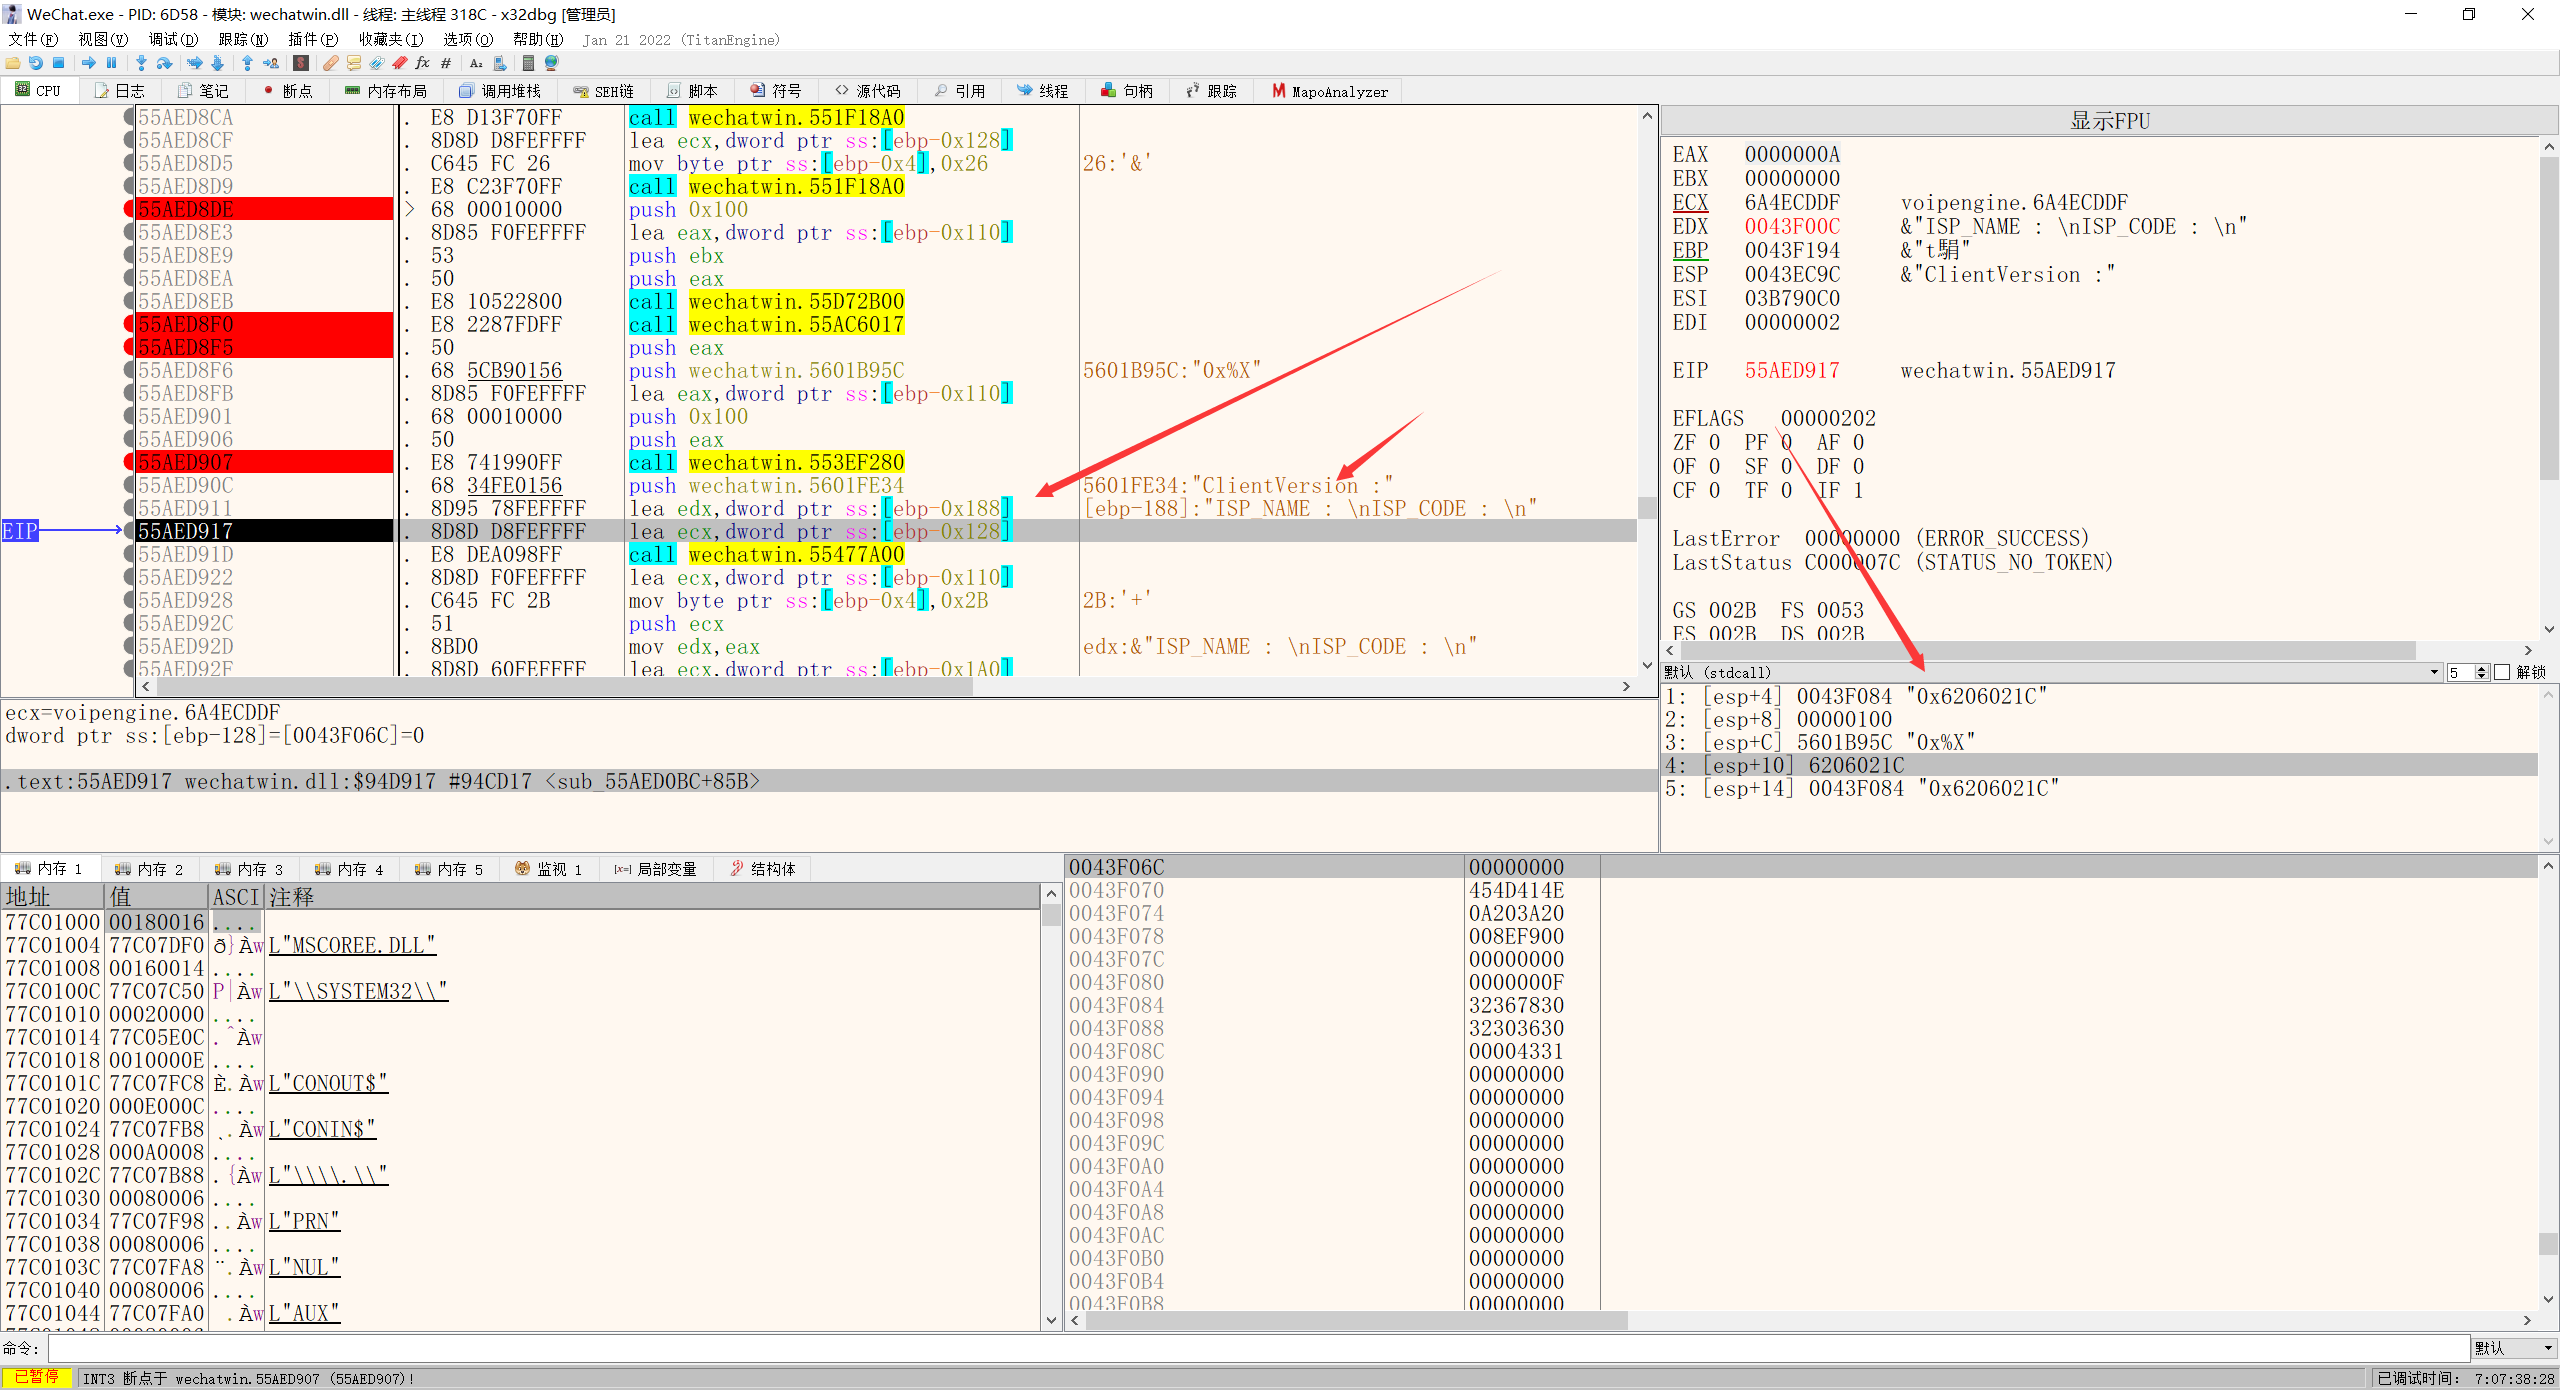Increase the argument count stepper
The height and width of the screenshot is (1390, 2560).
2481,668
